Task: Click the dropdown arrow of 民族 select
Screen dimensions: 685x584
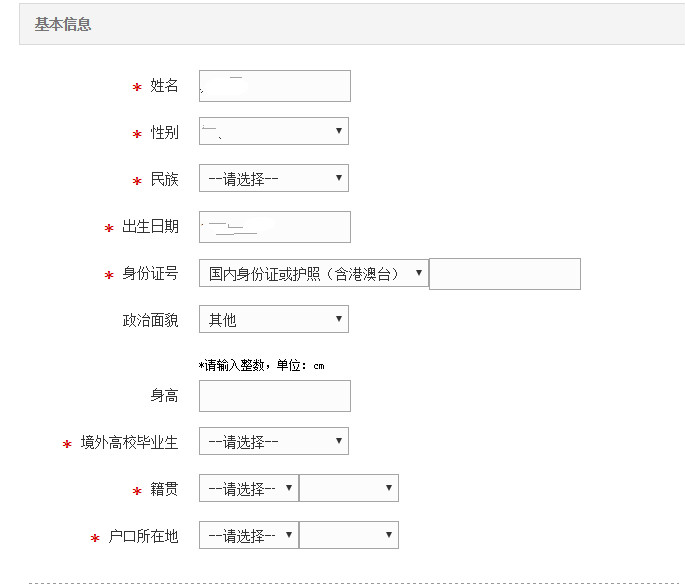Action: 339,178
